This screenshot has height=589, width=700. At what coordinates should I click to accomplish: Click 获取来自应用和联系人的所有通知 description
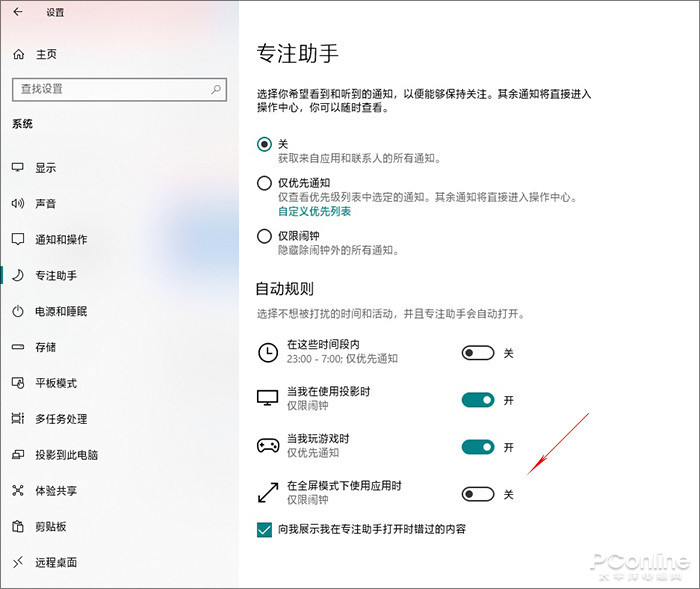(x=360, y=158)
